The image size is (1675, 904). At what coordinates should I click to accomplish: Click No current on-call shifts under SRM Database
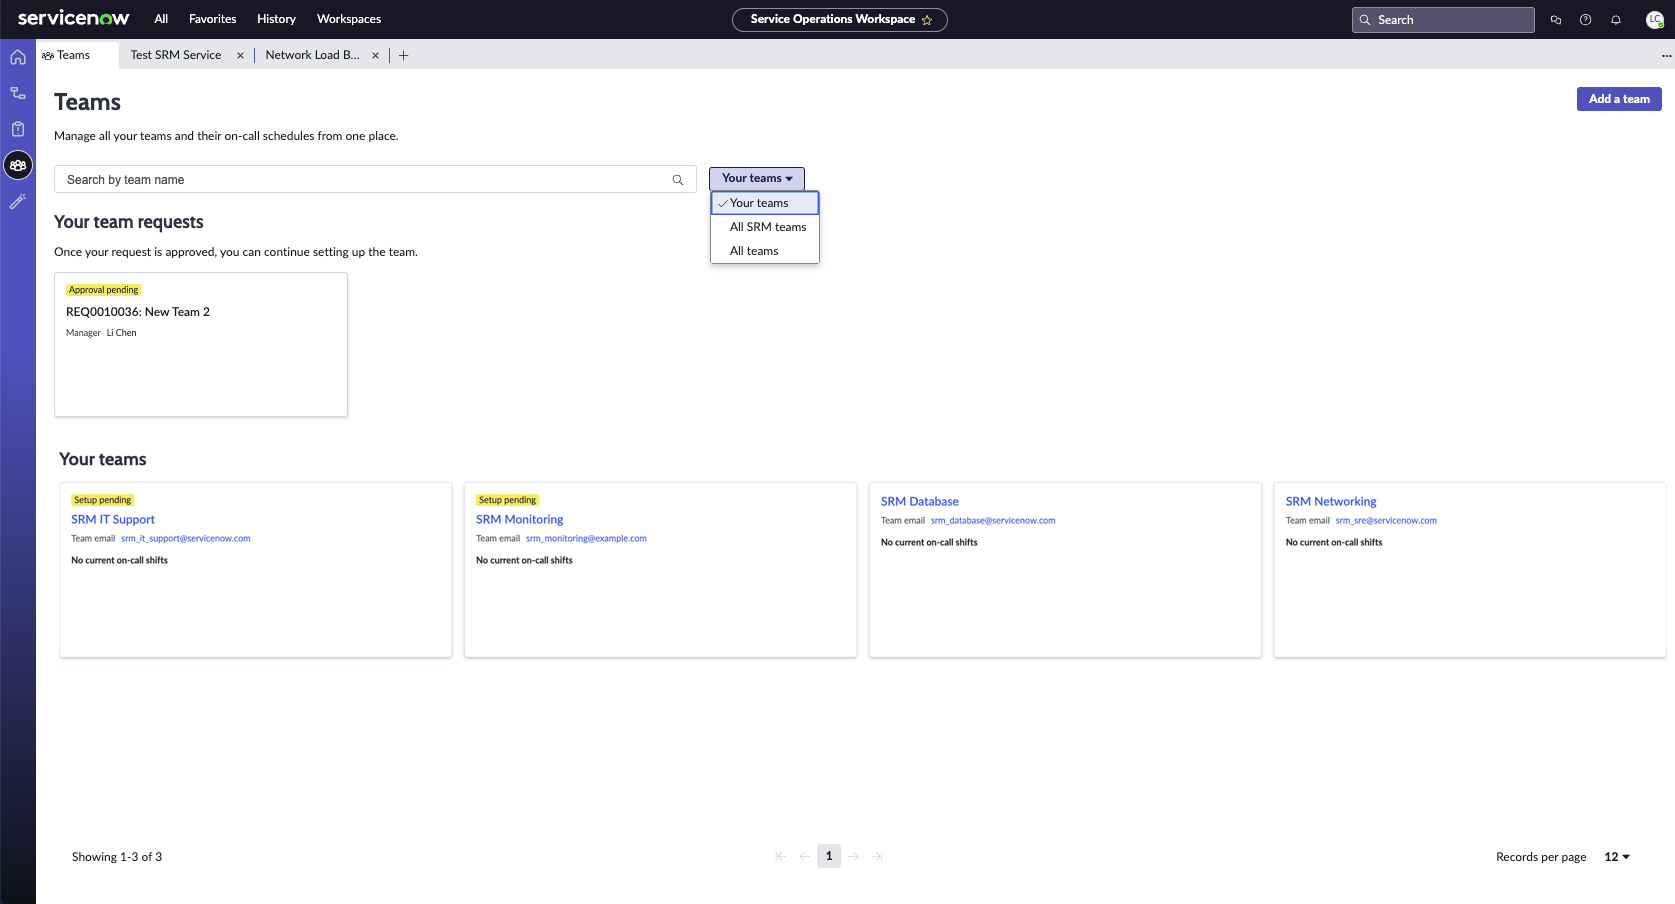[929, 543]
